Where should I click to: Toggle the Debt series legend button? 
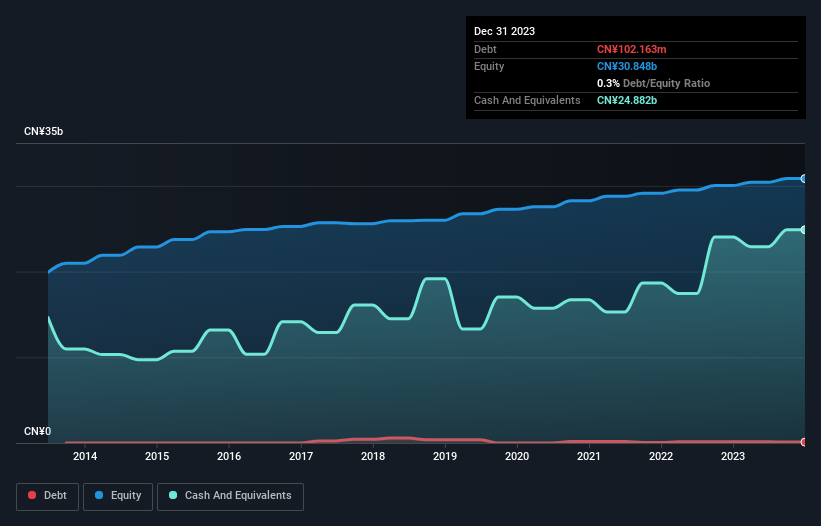point(48,496)
